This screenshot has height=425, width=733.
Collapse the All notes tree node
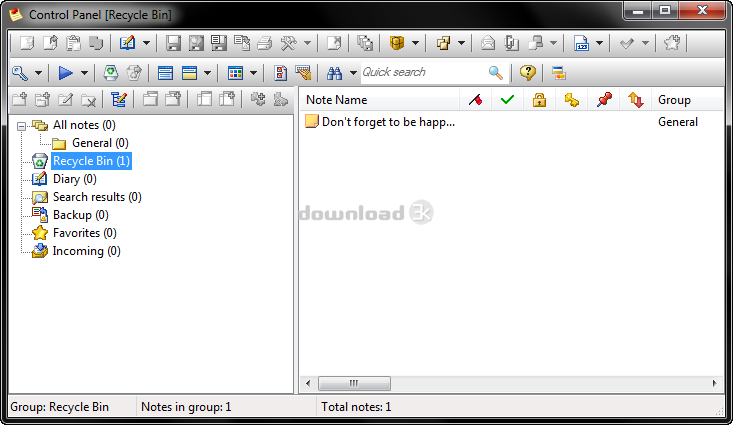point(21,126)
